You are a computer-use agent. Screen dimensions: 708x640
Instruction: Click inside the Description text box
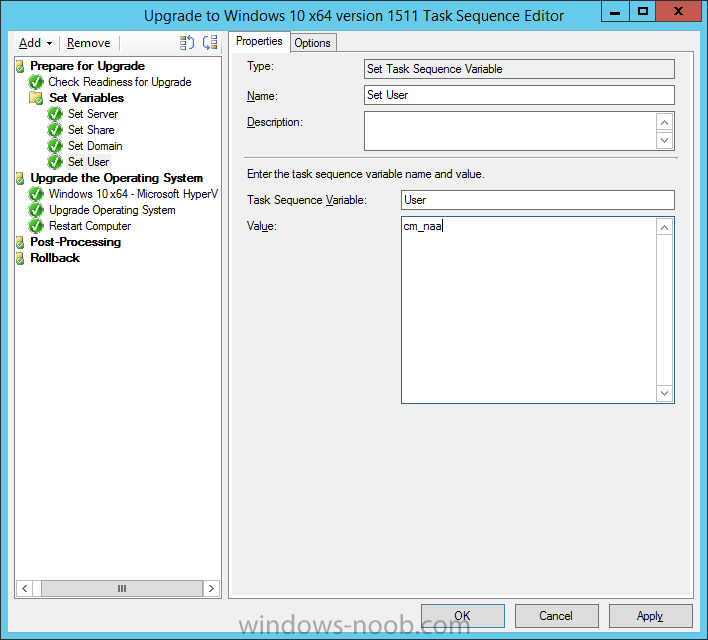point(510,131)
